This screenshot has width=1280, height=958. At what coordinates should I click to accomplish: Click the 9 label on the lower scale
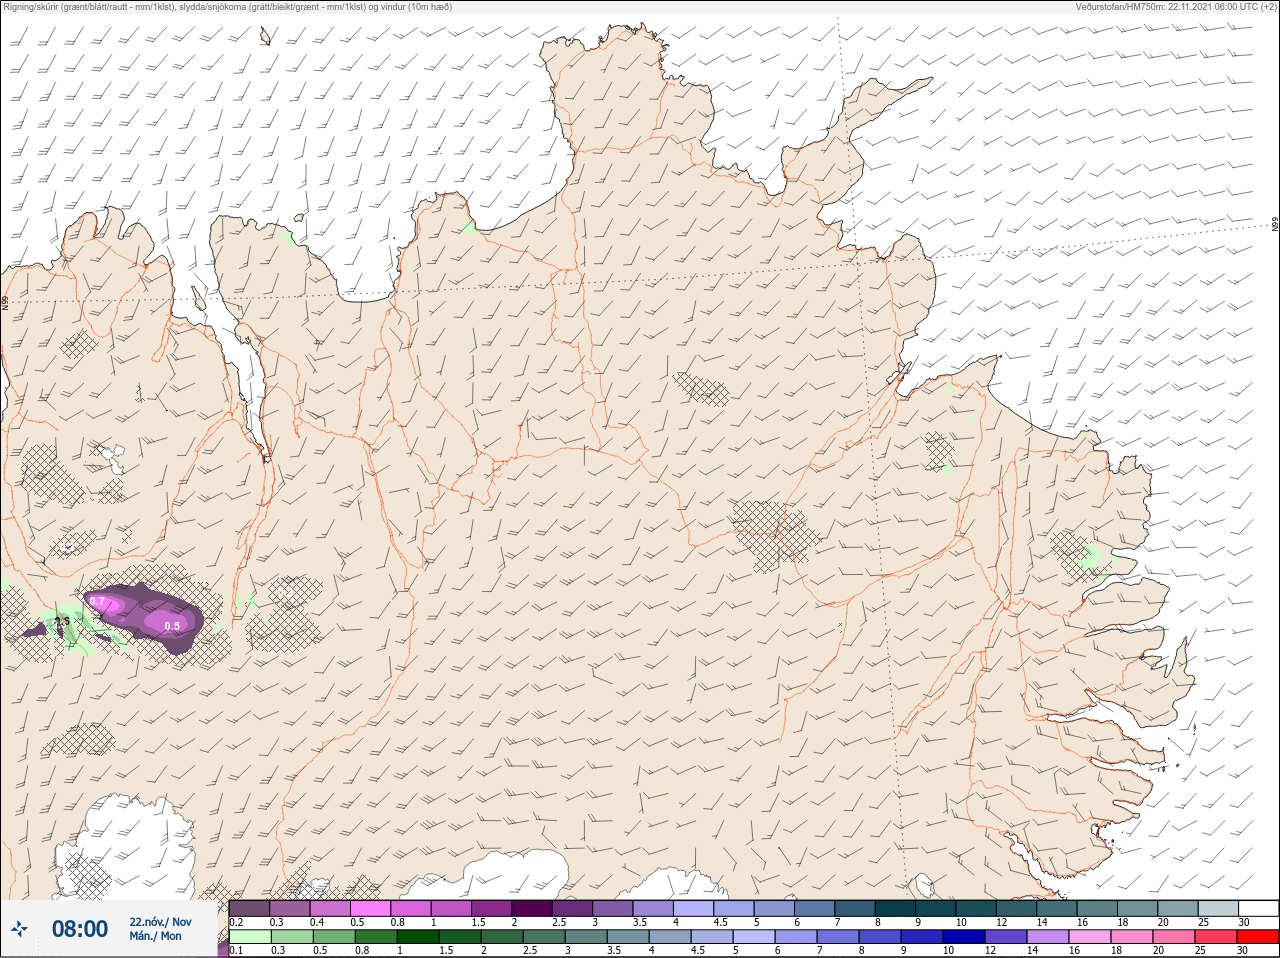[x=904, y=950]
